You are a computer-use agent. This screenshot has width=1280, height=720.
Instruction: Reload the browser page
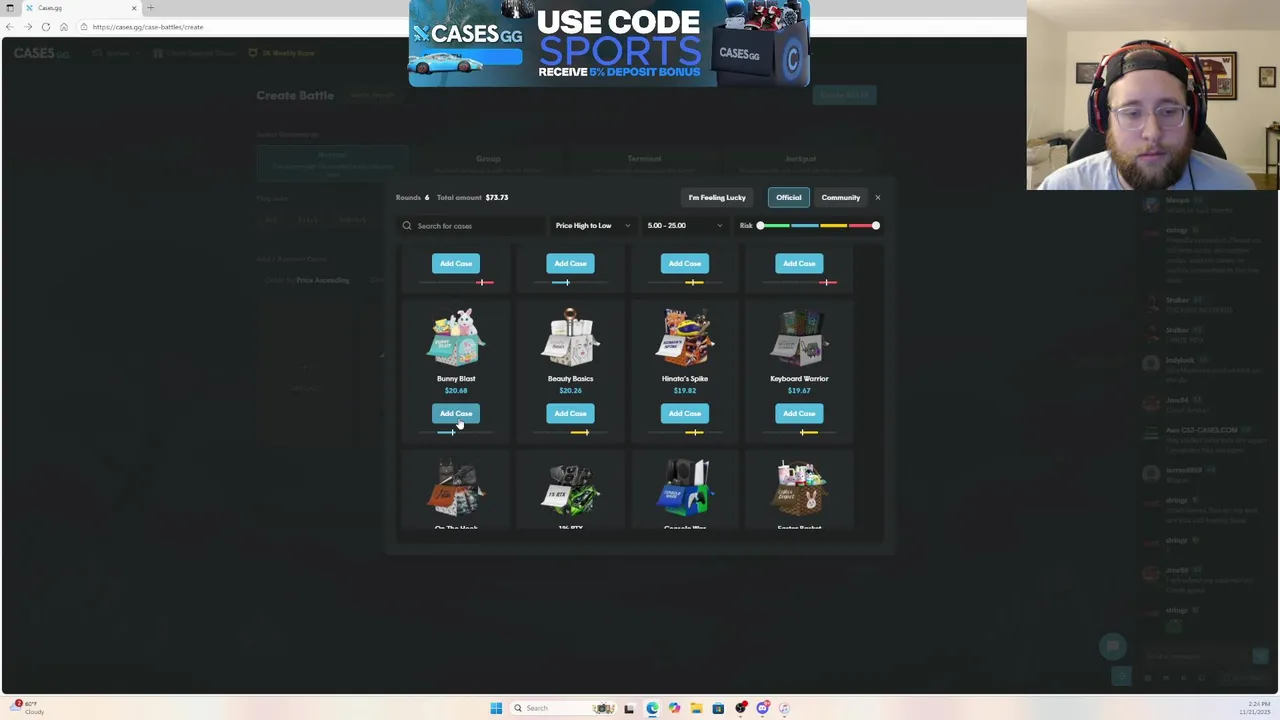tap(45, 27)
